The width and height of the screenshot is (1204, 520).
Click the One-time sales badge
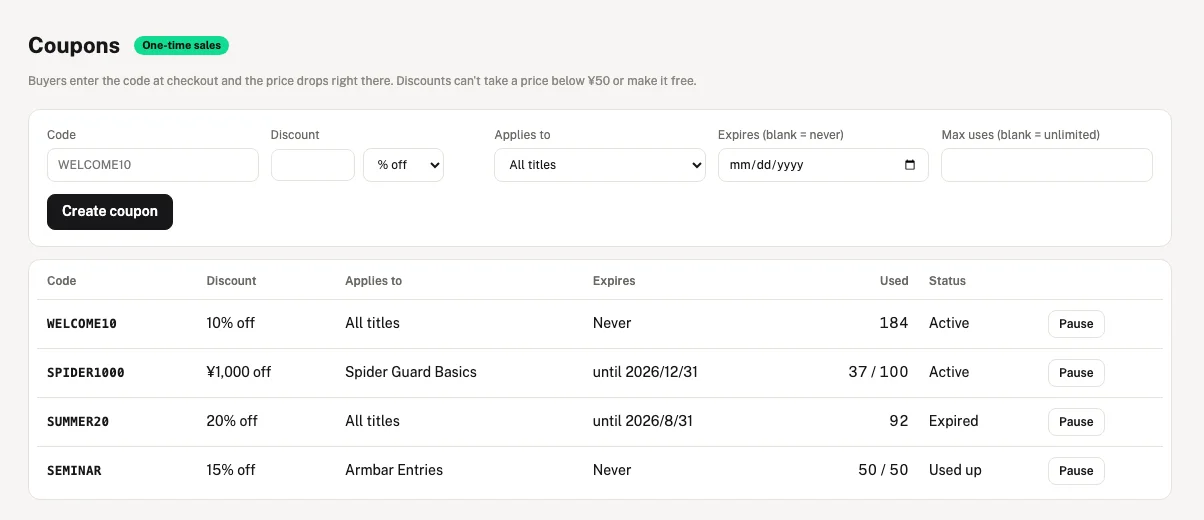181,45
